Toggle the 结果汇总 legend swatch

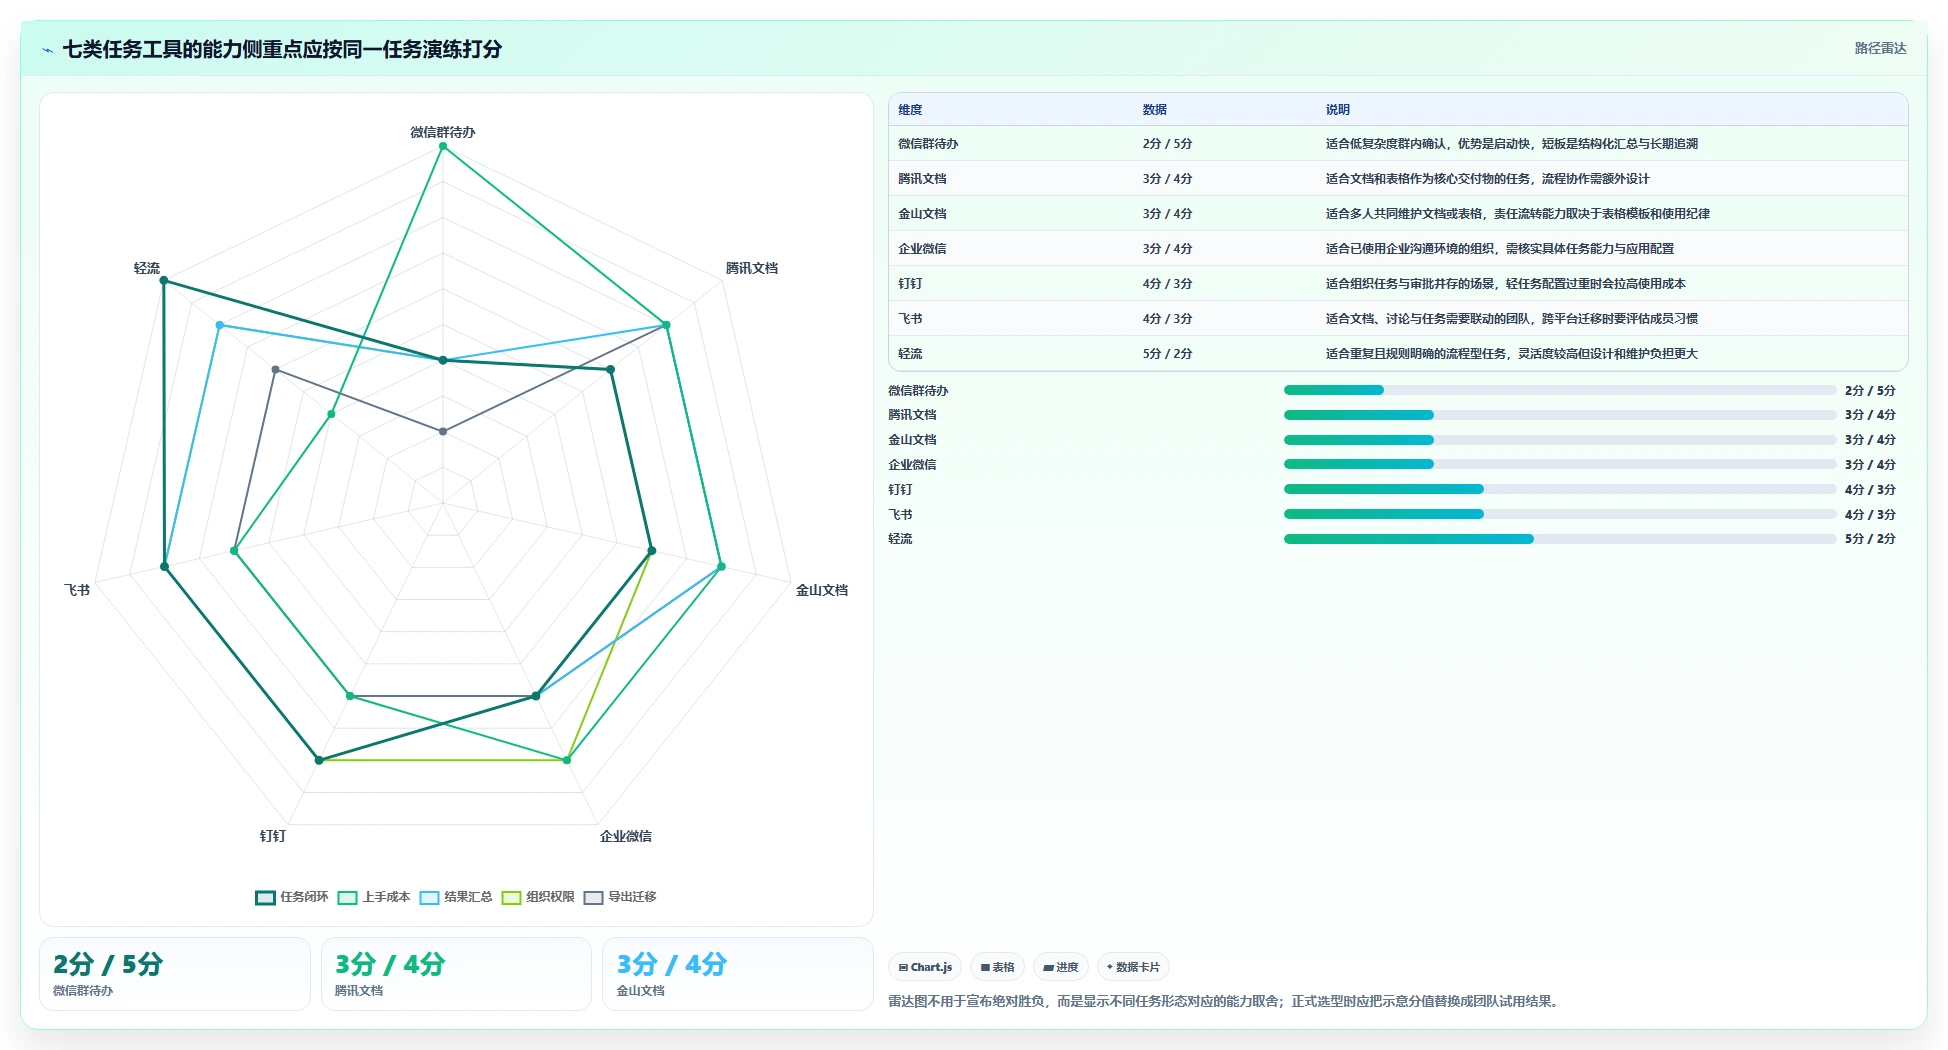click(429, 898)
